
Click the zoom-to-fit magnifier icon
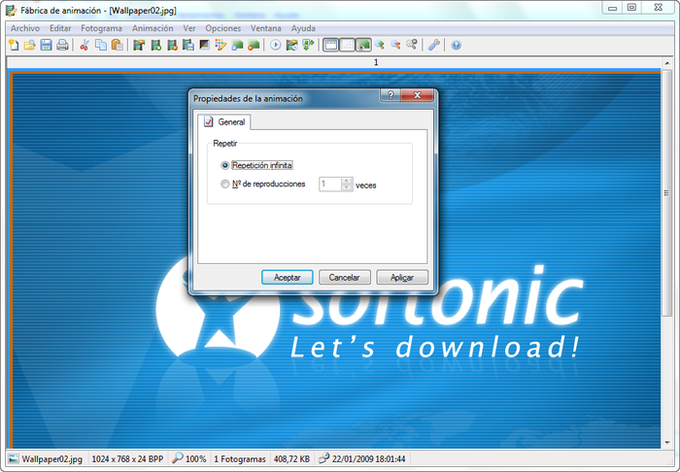pyautogui.click(x=412, y=45)
